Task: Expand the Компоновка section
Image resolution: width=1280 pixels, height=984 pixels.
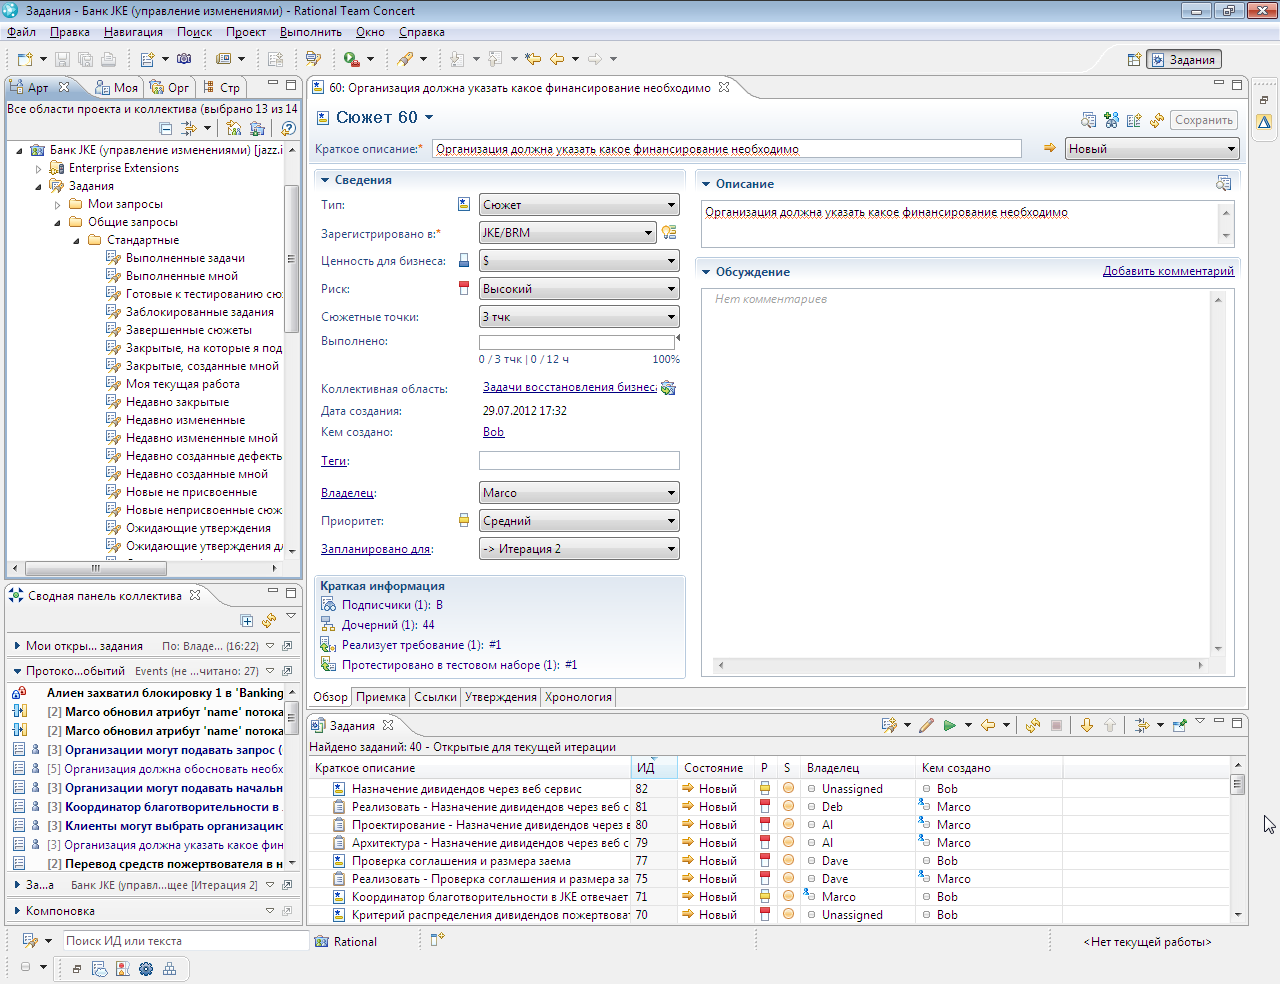Action: click(17, 911)
